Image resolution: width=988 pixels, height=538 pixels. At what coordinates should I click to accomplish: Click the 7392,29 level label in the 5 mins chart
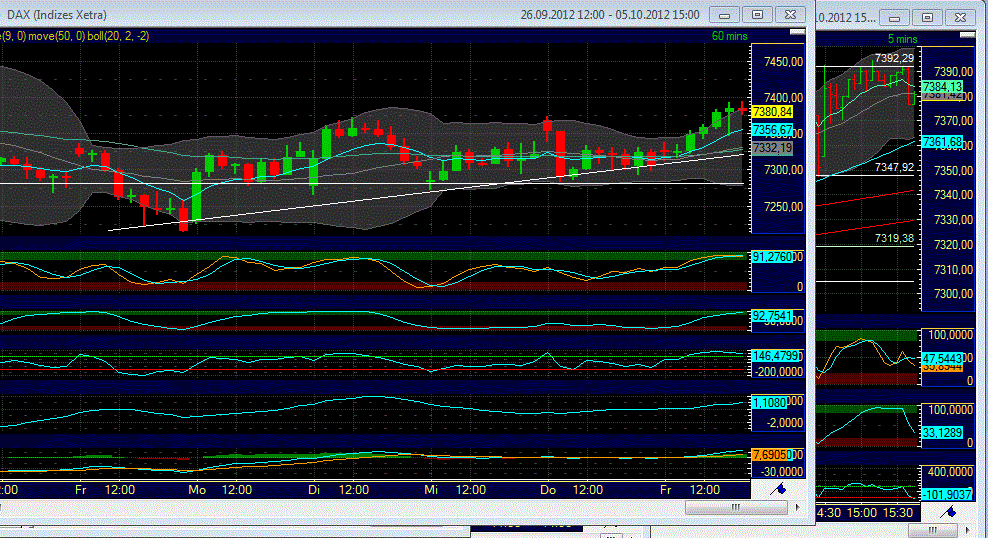click(x=894, y=59)
